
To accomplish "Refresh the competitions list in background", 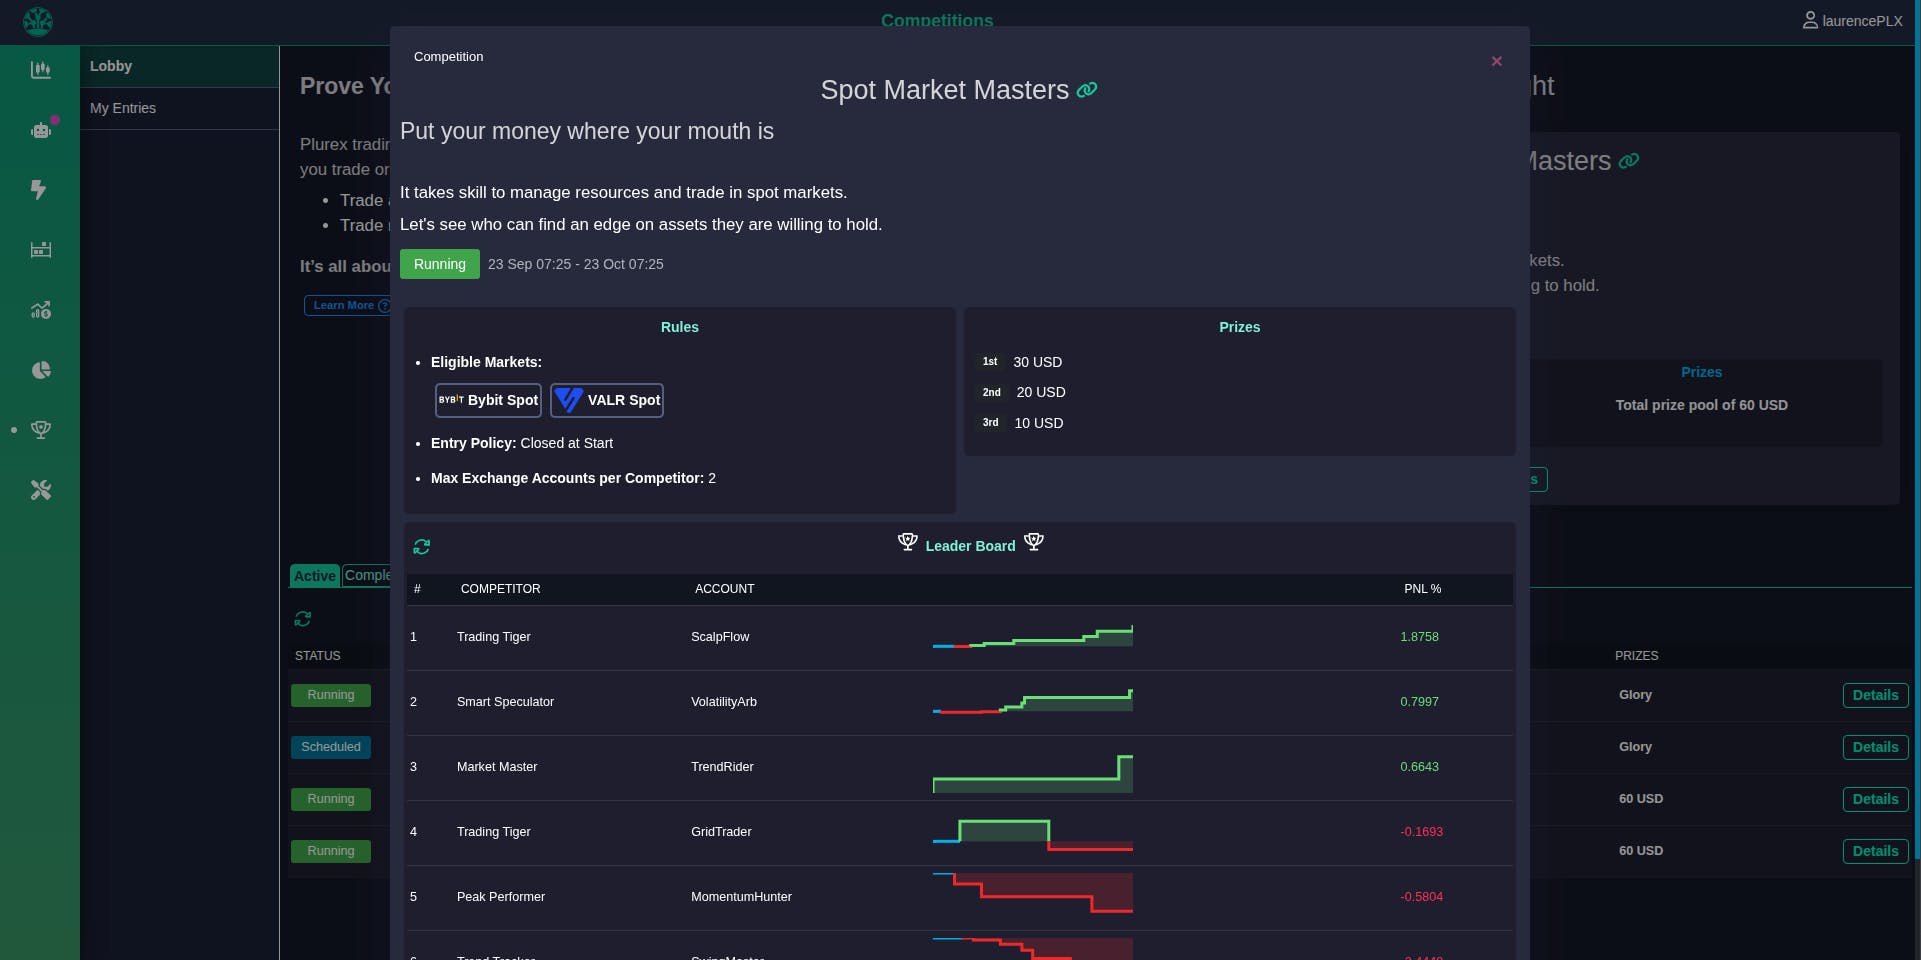I will (303, 619).
